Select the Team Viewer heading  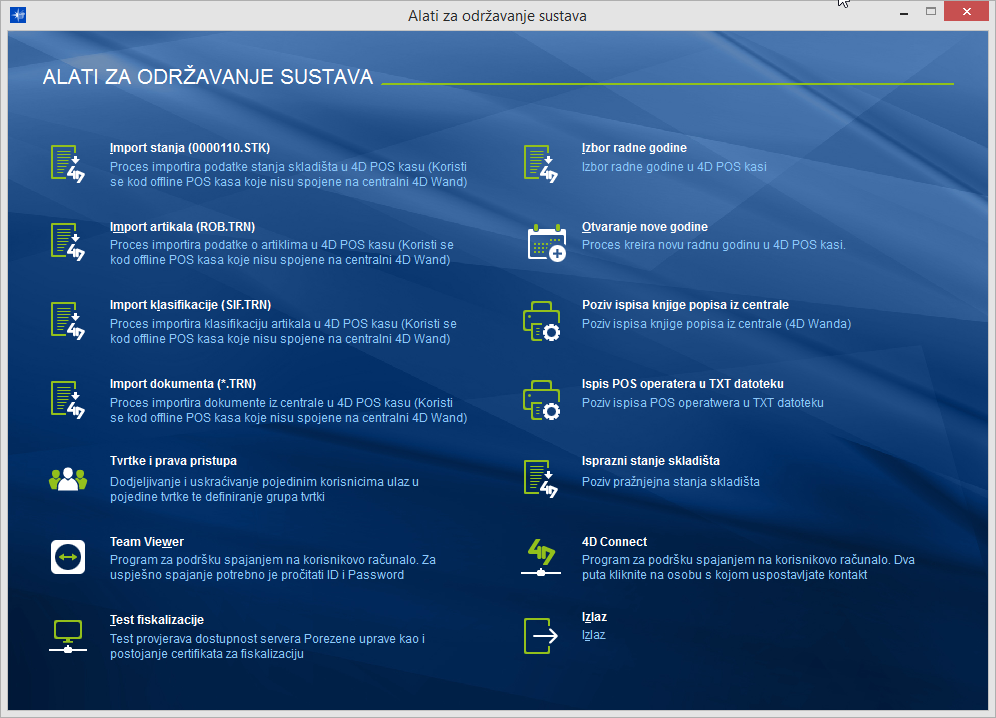[147, 542]
